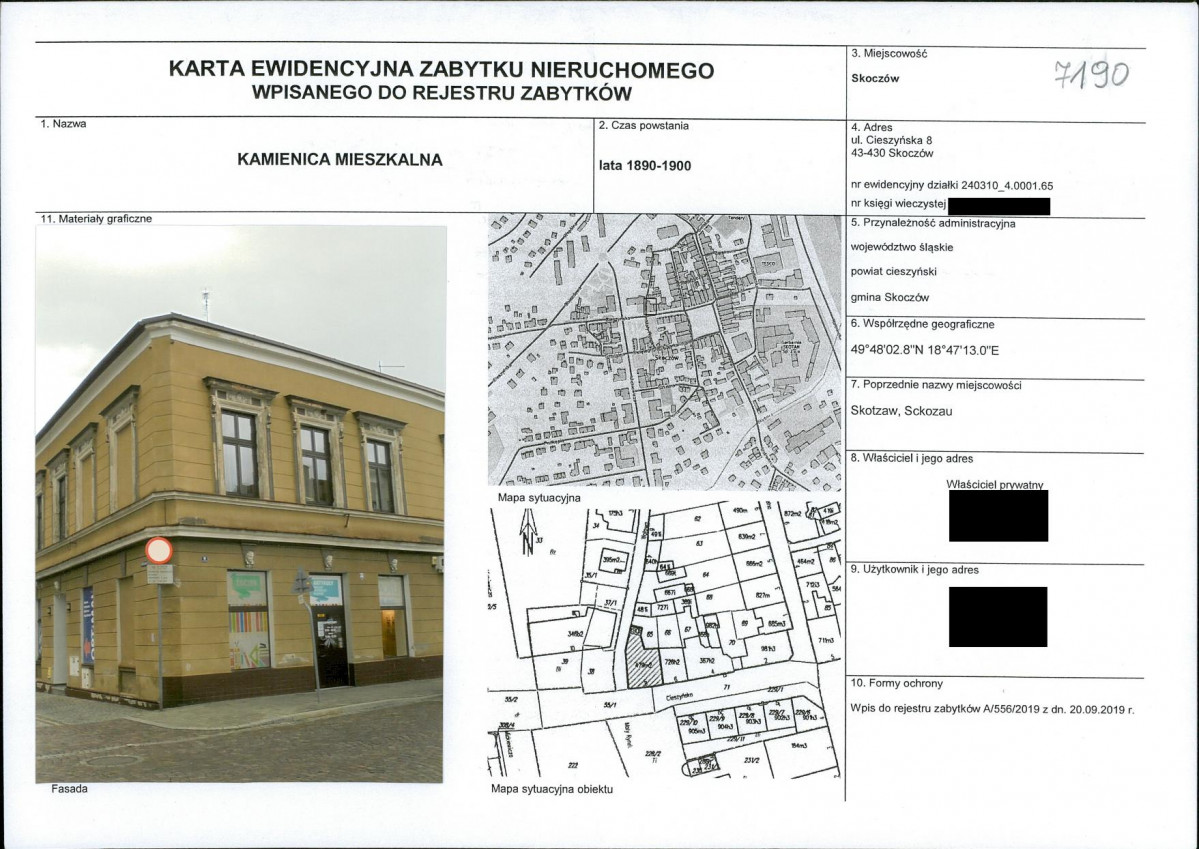Click the redacted owner address box

coord(997,516)
